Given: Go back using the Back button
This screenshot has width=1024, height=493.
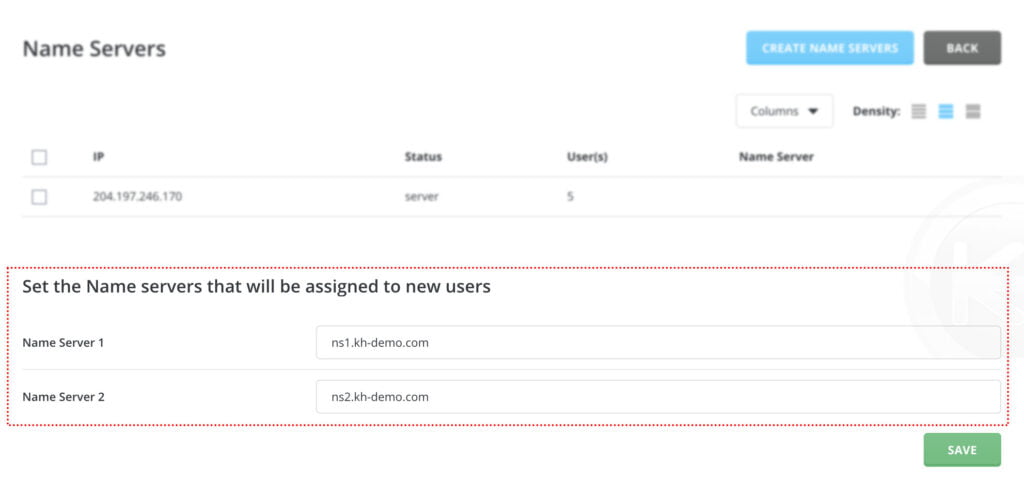Looking at the screenshot, I should 962,48.
